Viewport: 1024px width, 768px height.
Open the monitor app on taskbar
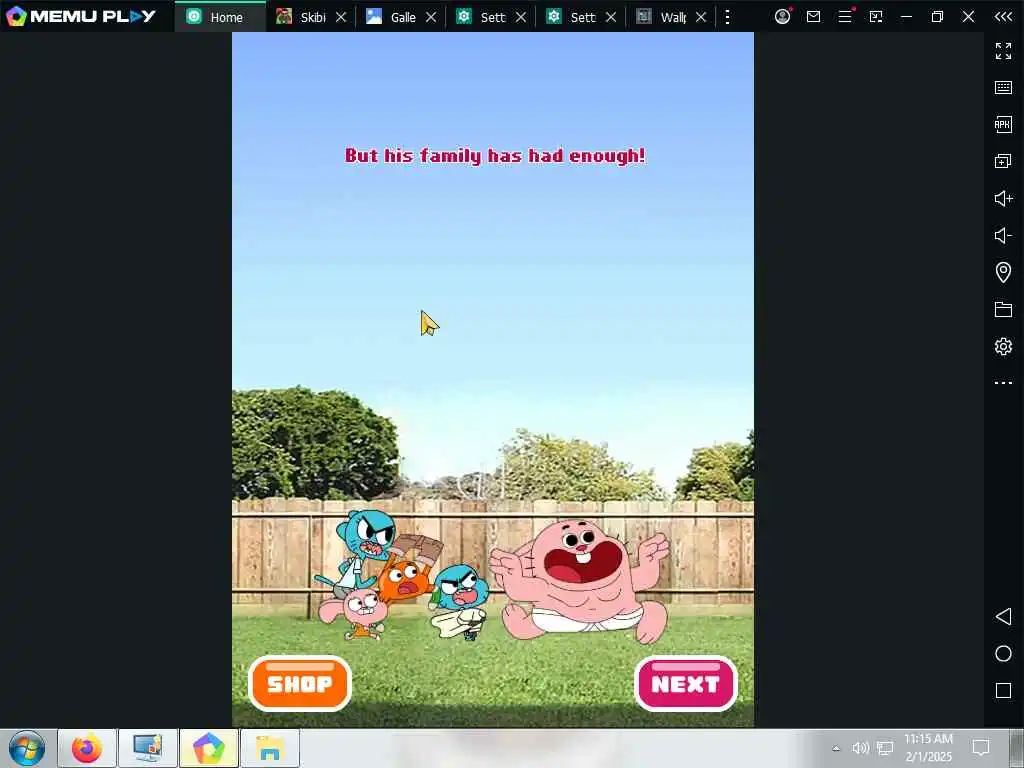pyautogui.click(x=148, y=748)
